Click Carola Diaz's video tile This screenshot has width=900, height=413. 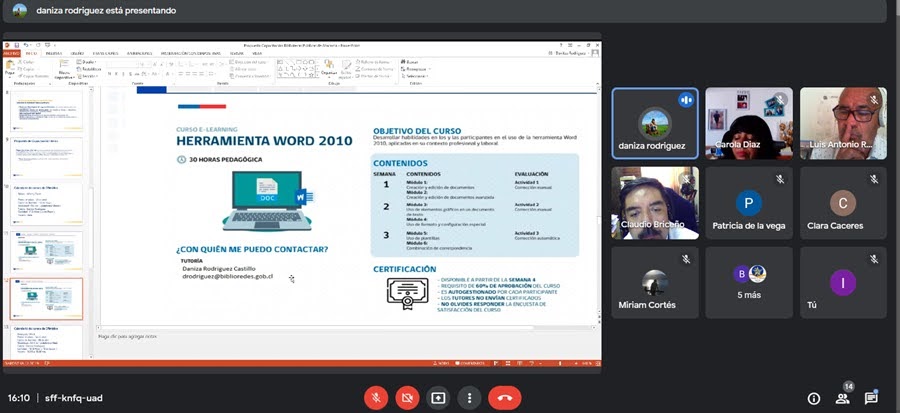[x=749, y=124]
